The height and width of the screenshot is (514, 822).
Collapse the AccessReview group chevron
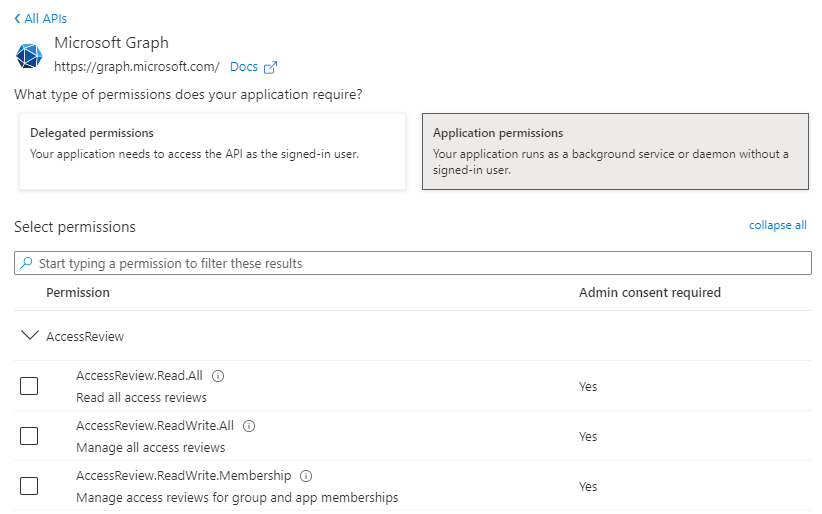tap(29, 336)
